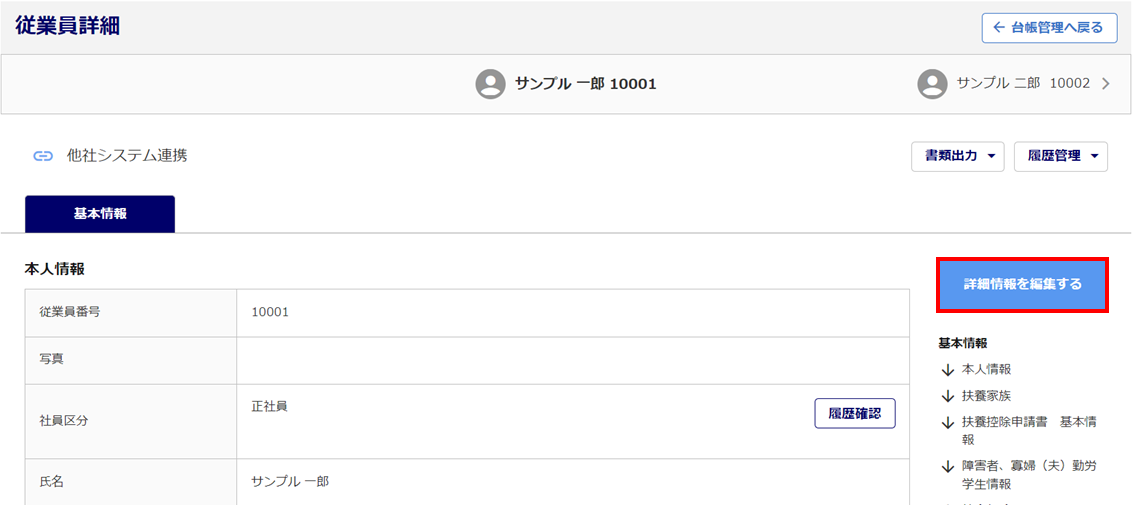Click 台帳管理へ戻る button
1134x505 pixels.
point(1049,28)
